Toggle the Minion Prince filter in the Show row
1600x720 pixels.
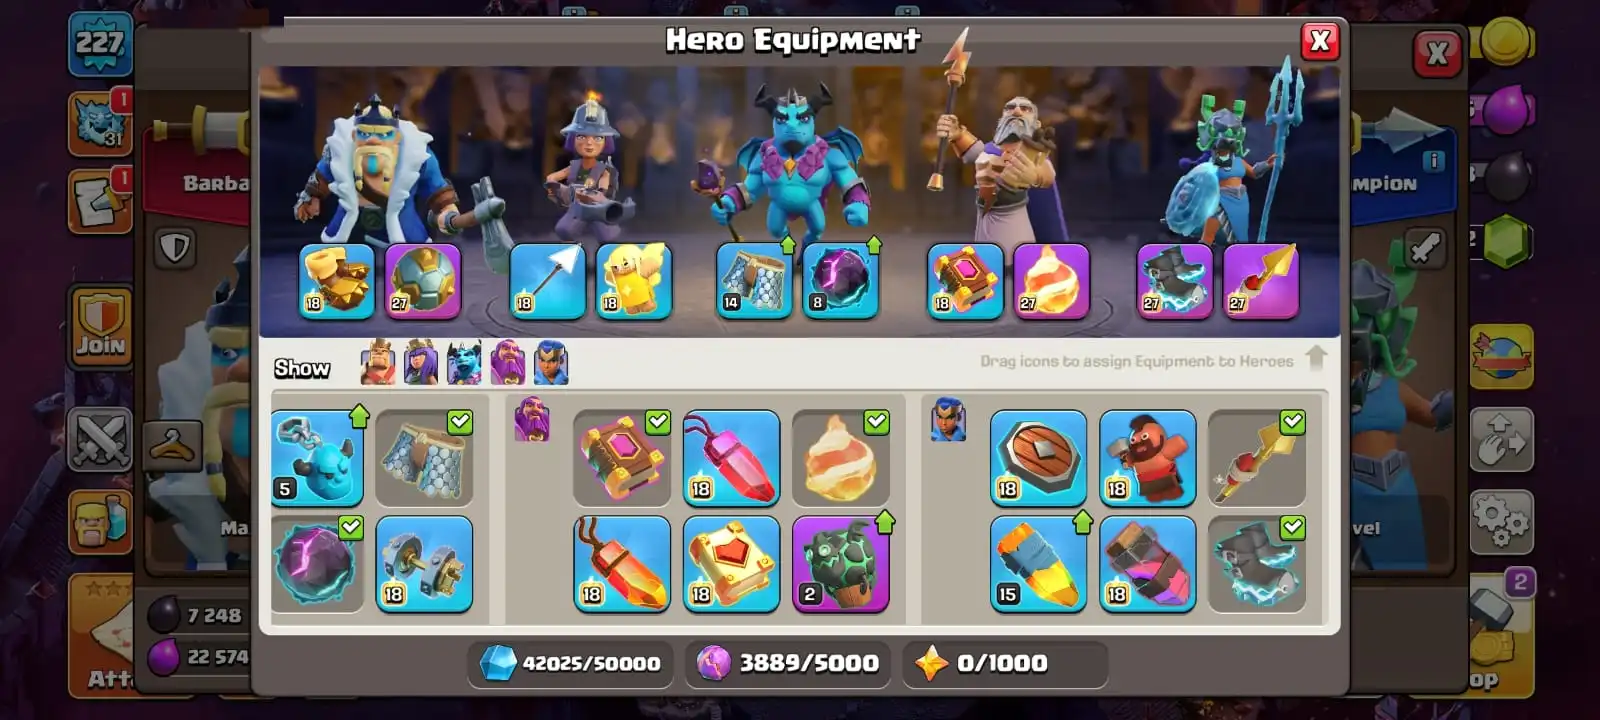(464, 362)
